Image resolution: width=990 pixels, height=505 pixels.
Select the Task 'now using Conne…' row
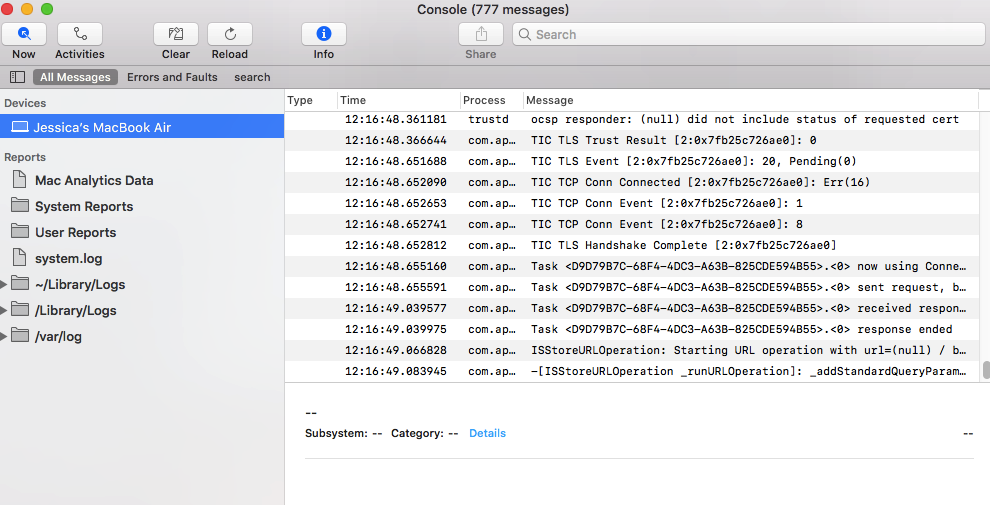pos(631,266)
